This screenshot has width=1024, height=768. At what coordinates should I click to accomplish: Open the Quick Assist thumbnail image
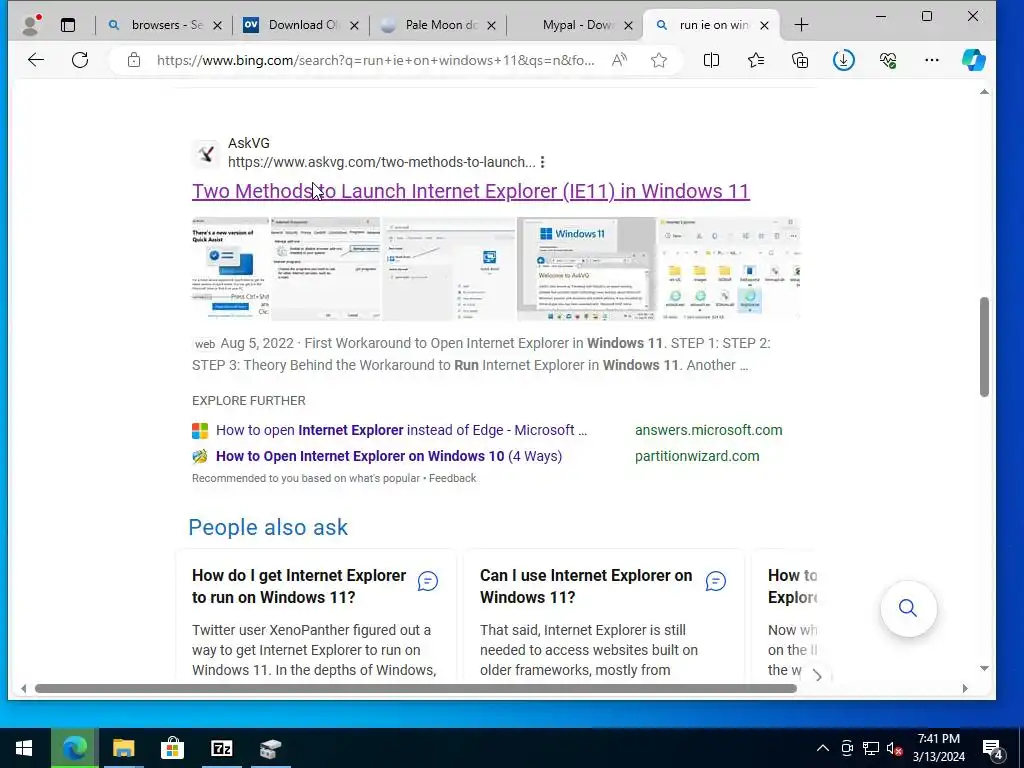pos(231,268)
